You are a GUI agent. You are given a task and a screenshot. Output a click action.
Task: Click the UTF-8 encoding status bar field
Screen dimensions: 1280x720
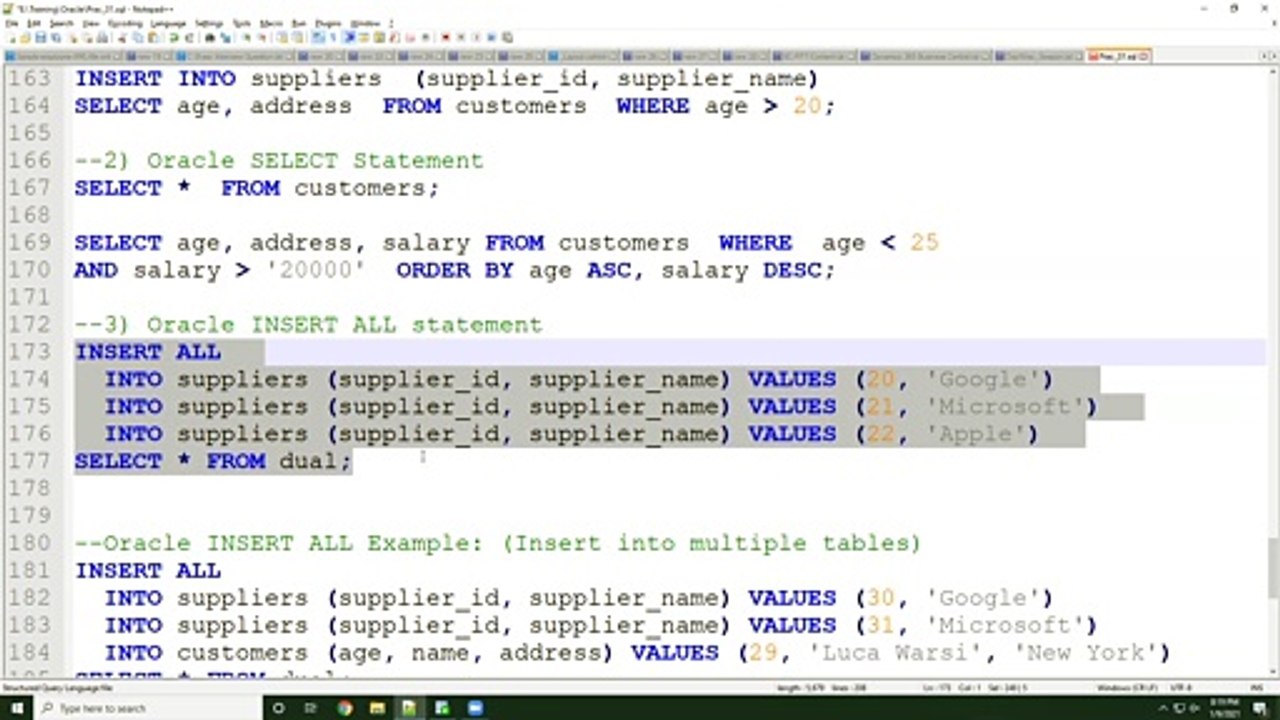1180,686
